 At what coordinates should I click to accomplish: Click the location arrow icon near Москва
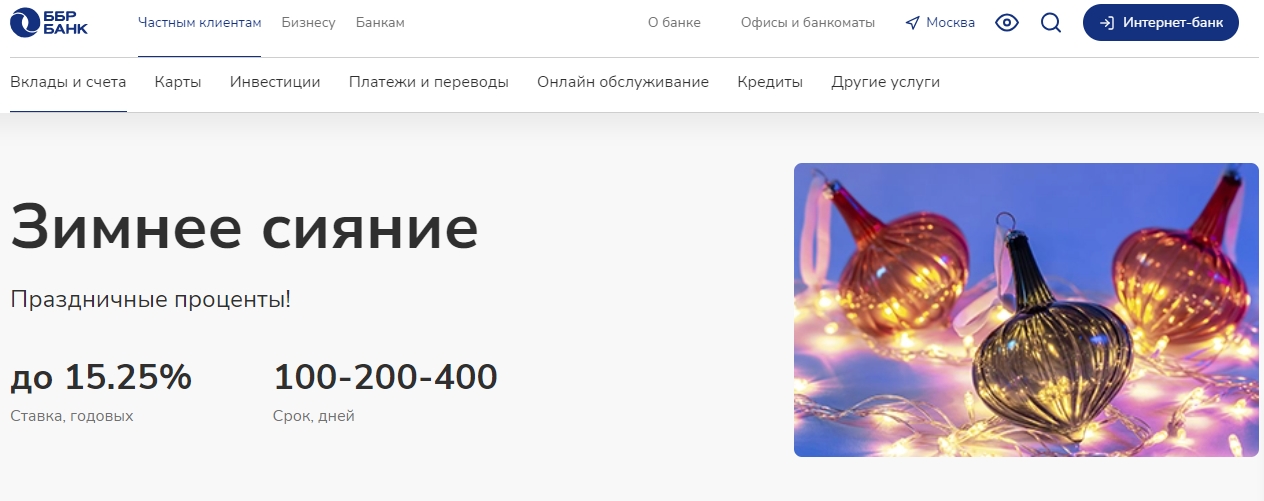click(912, 23)
